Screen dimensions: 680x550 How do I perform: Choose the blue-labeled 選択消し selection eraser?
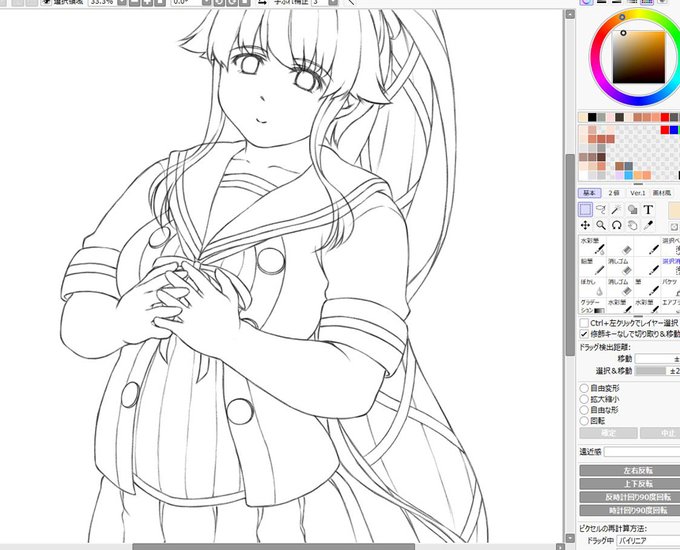pyautogui.click(x=670, y=267)
